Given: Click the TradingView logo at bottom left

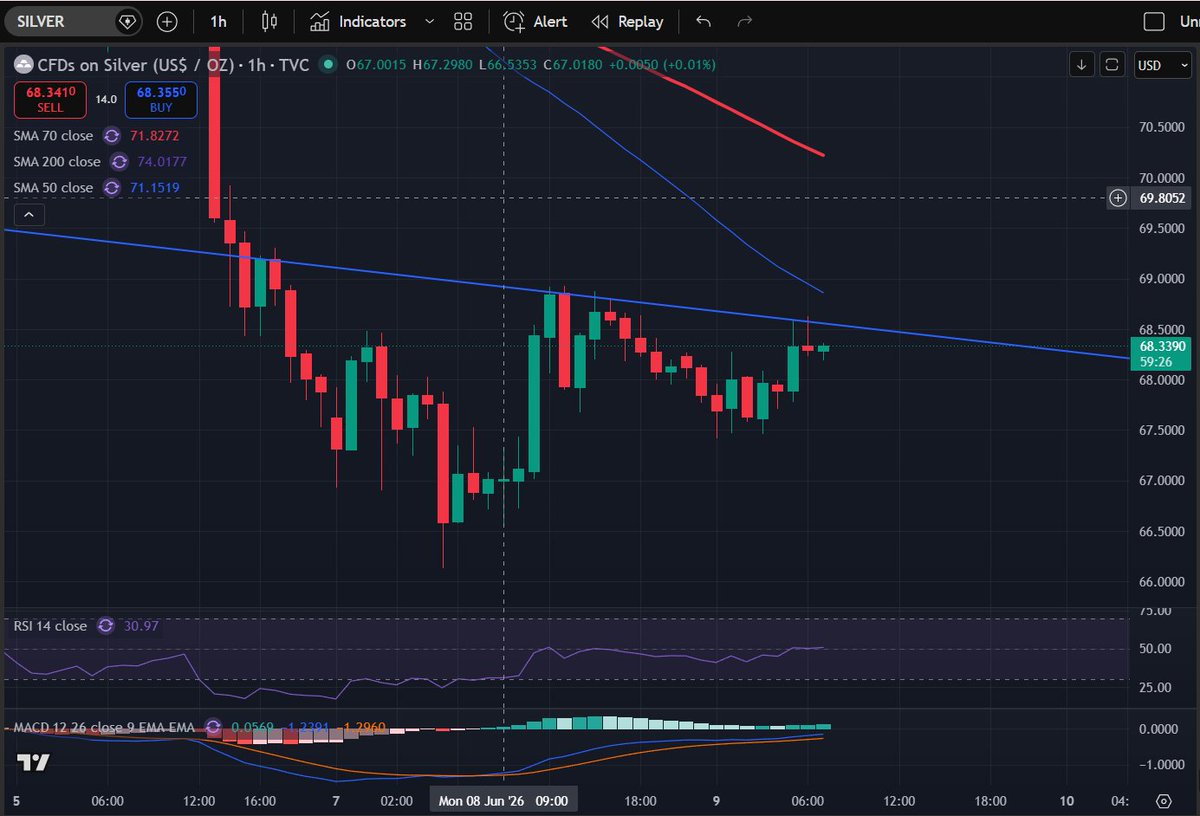Looking at the screenshot, I should (33, 764).
